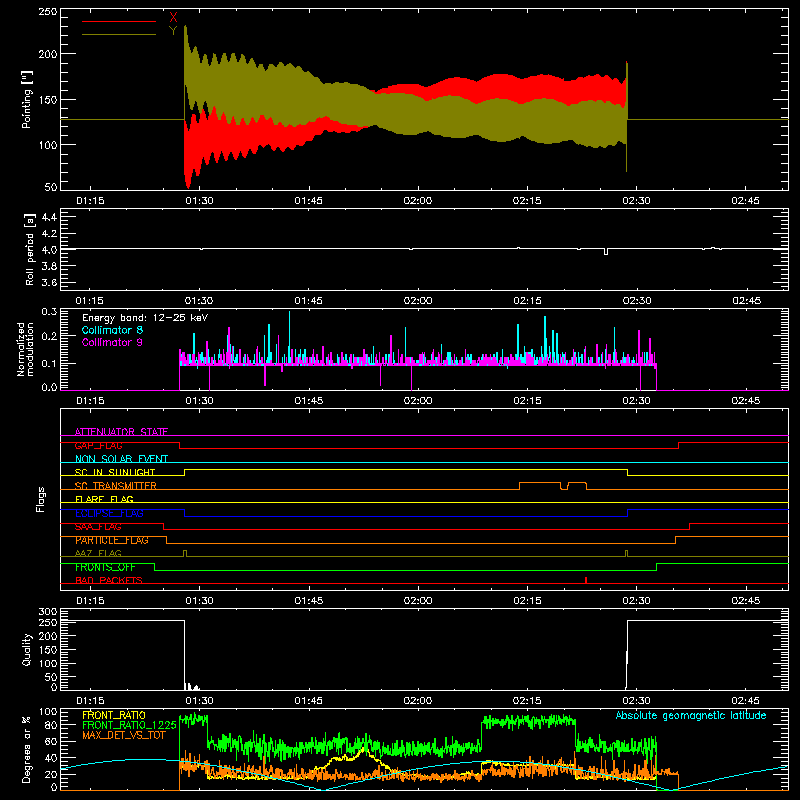Select the ECLIPSE_FLAG label
The image size is (800, 800).
(x=109, y=513)
